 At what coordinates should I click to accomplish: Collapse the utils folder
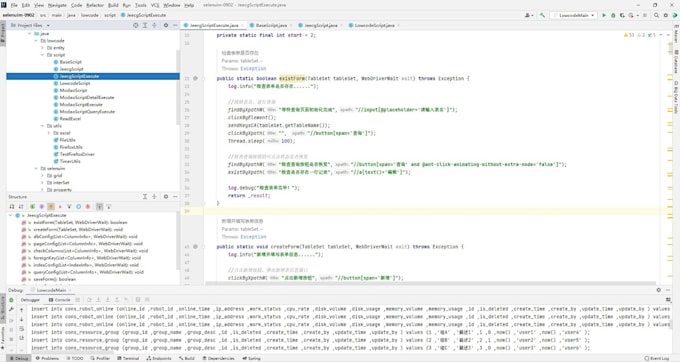click(x=42, y=126)
